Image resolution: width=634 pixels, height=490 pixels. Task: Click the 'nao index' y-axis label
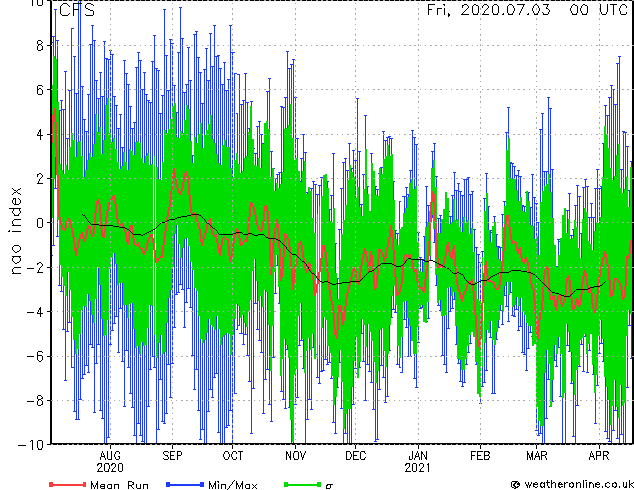coord(15,231)
